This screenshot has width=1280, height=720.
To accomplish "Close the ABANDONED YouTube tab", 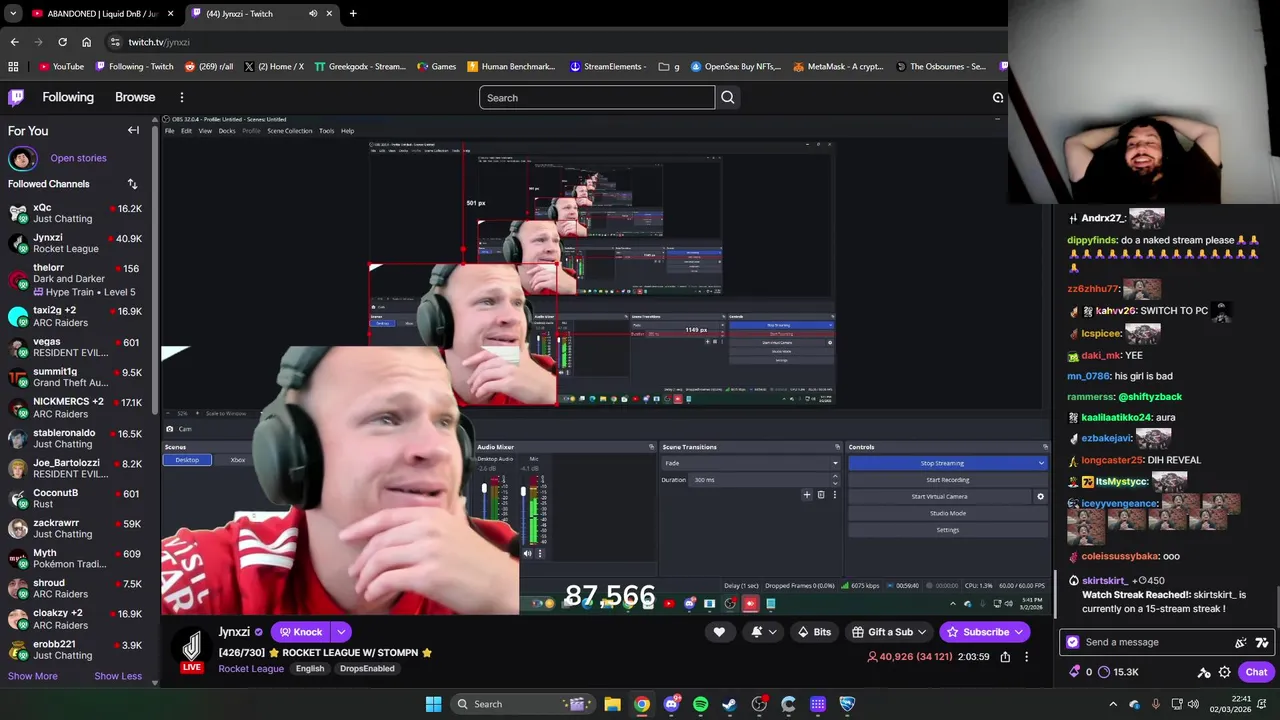I will pos(170,14).
